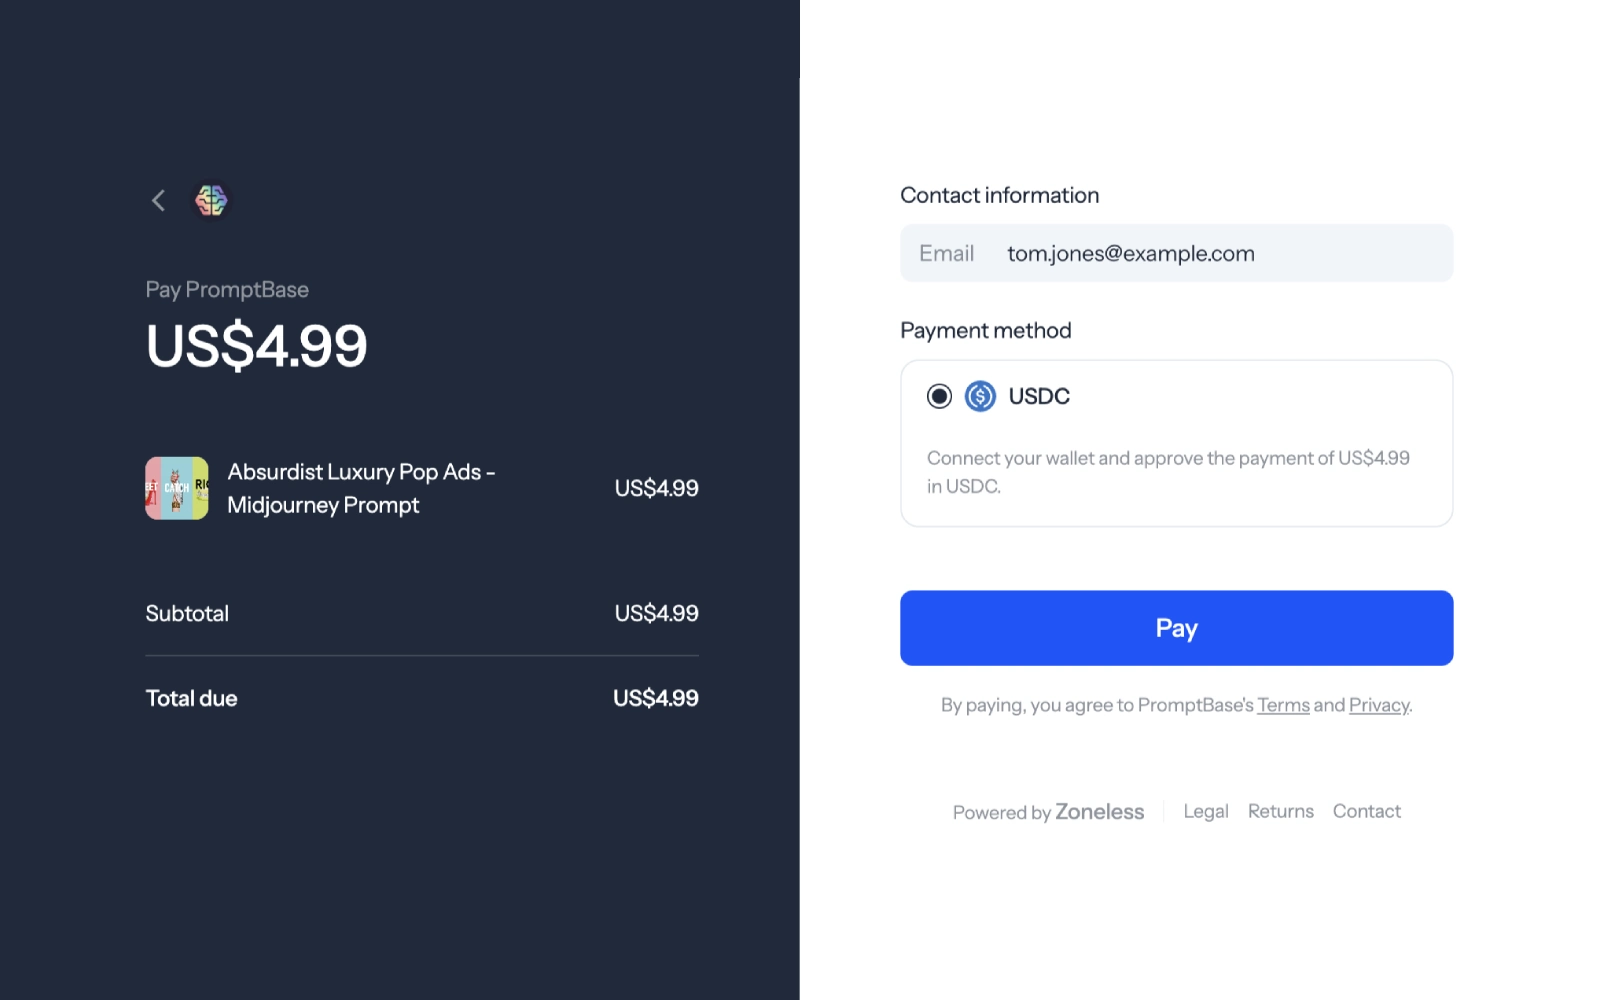Click the Legal footer link
The width and height of the screenshot is (1600, 1000).
pyautogui.click(x=1206, y=811)
